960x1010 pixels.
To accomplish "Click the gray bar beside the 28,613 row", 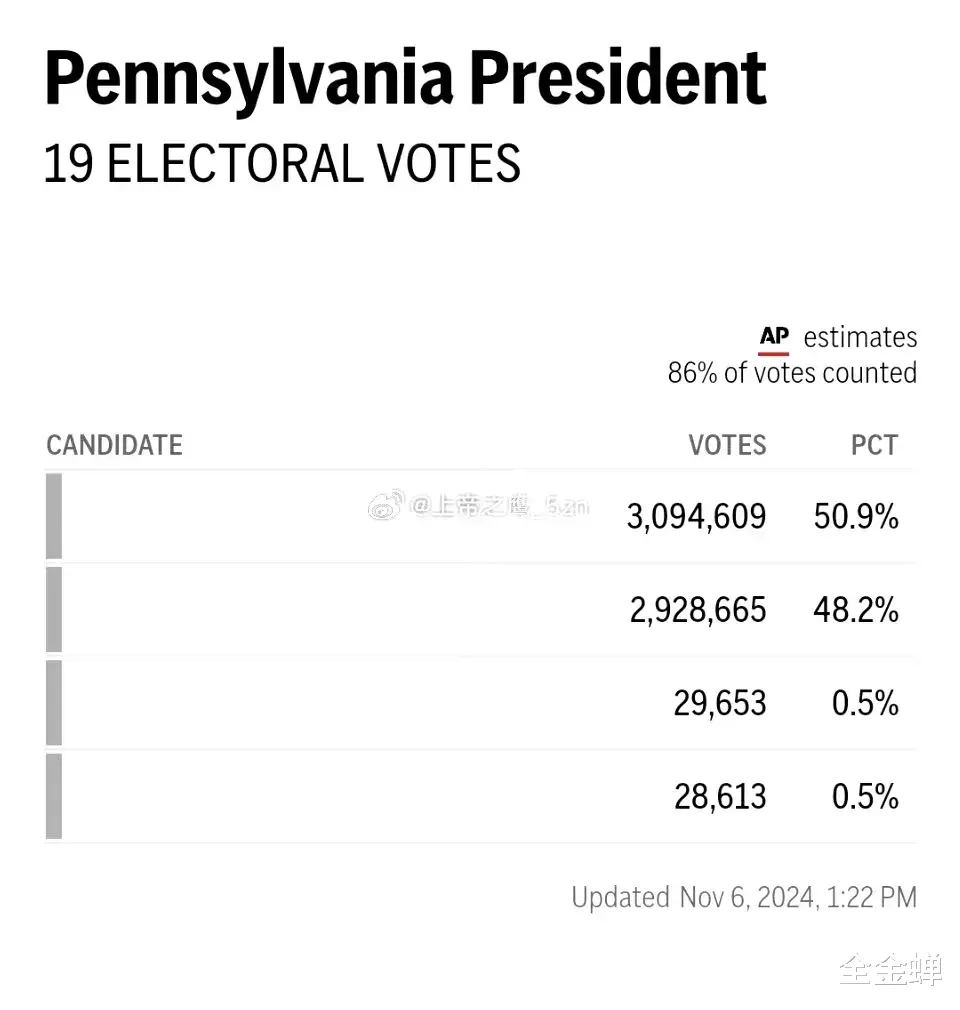I will (54, 796).
